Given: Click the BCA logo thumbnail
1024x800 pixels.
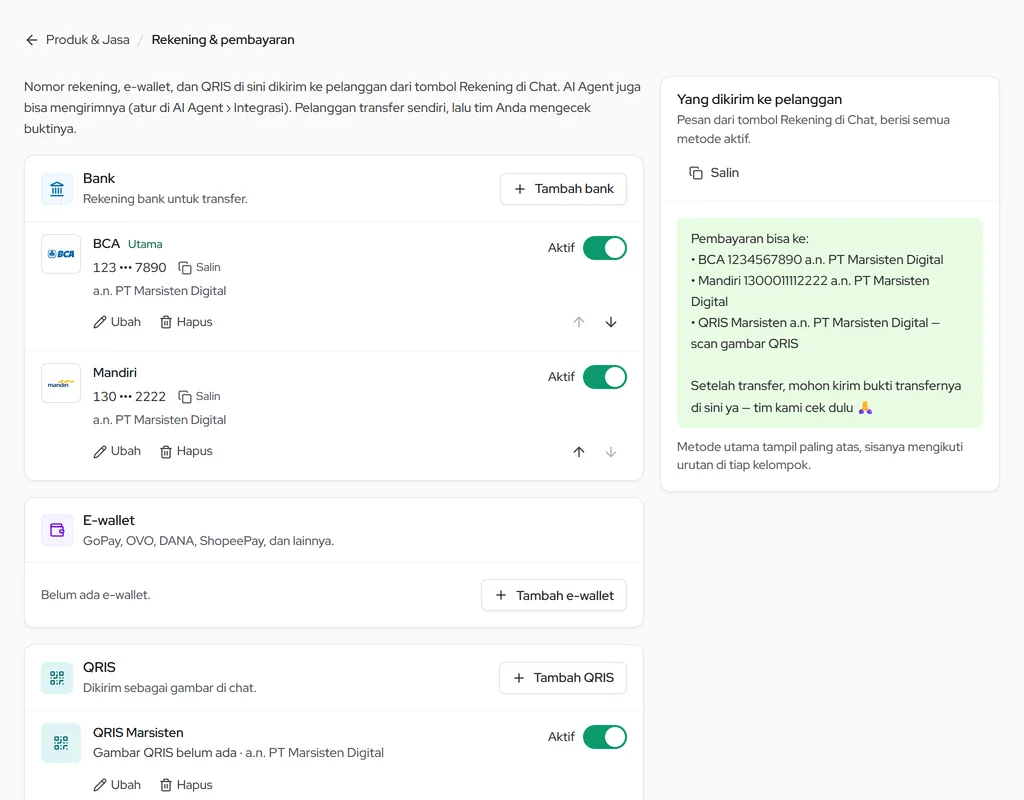Looking at the screenshot, I should pos(61,254).
